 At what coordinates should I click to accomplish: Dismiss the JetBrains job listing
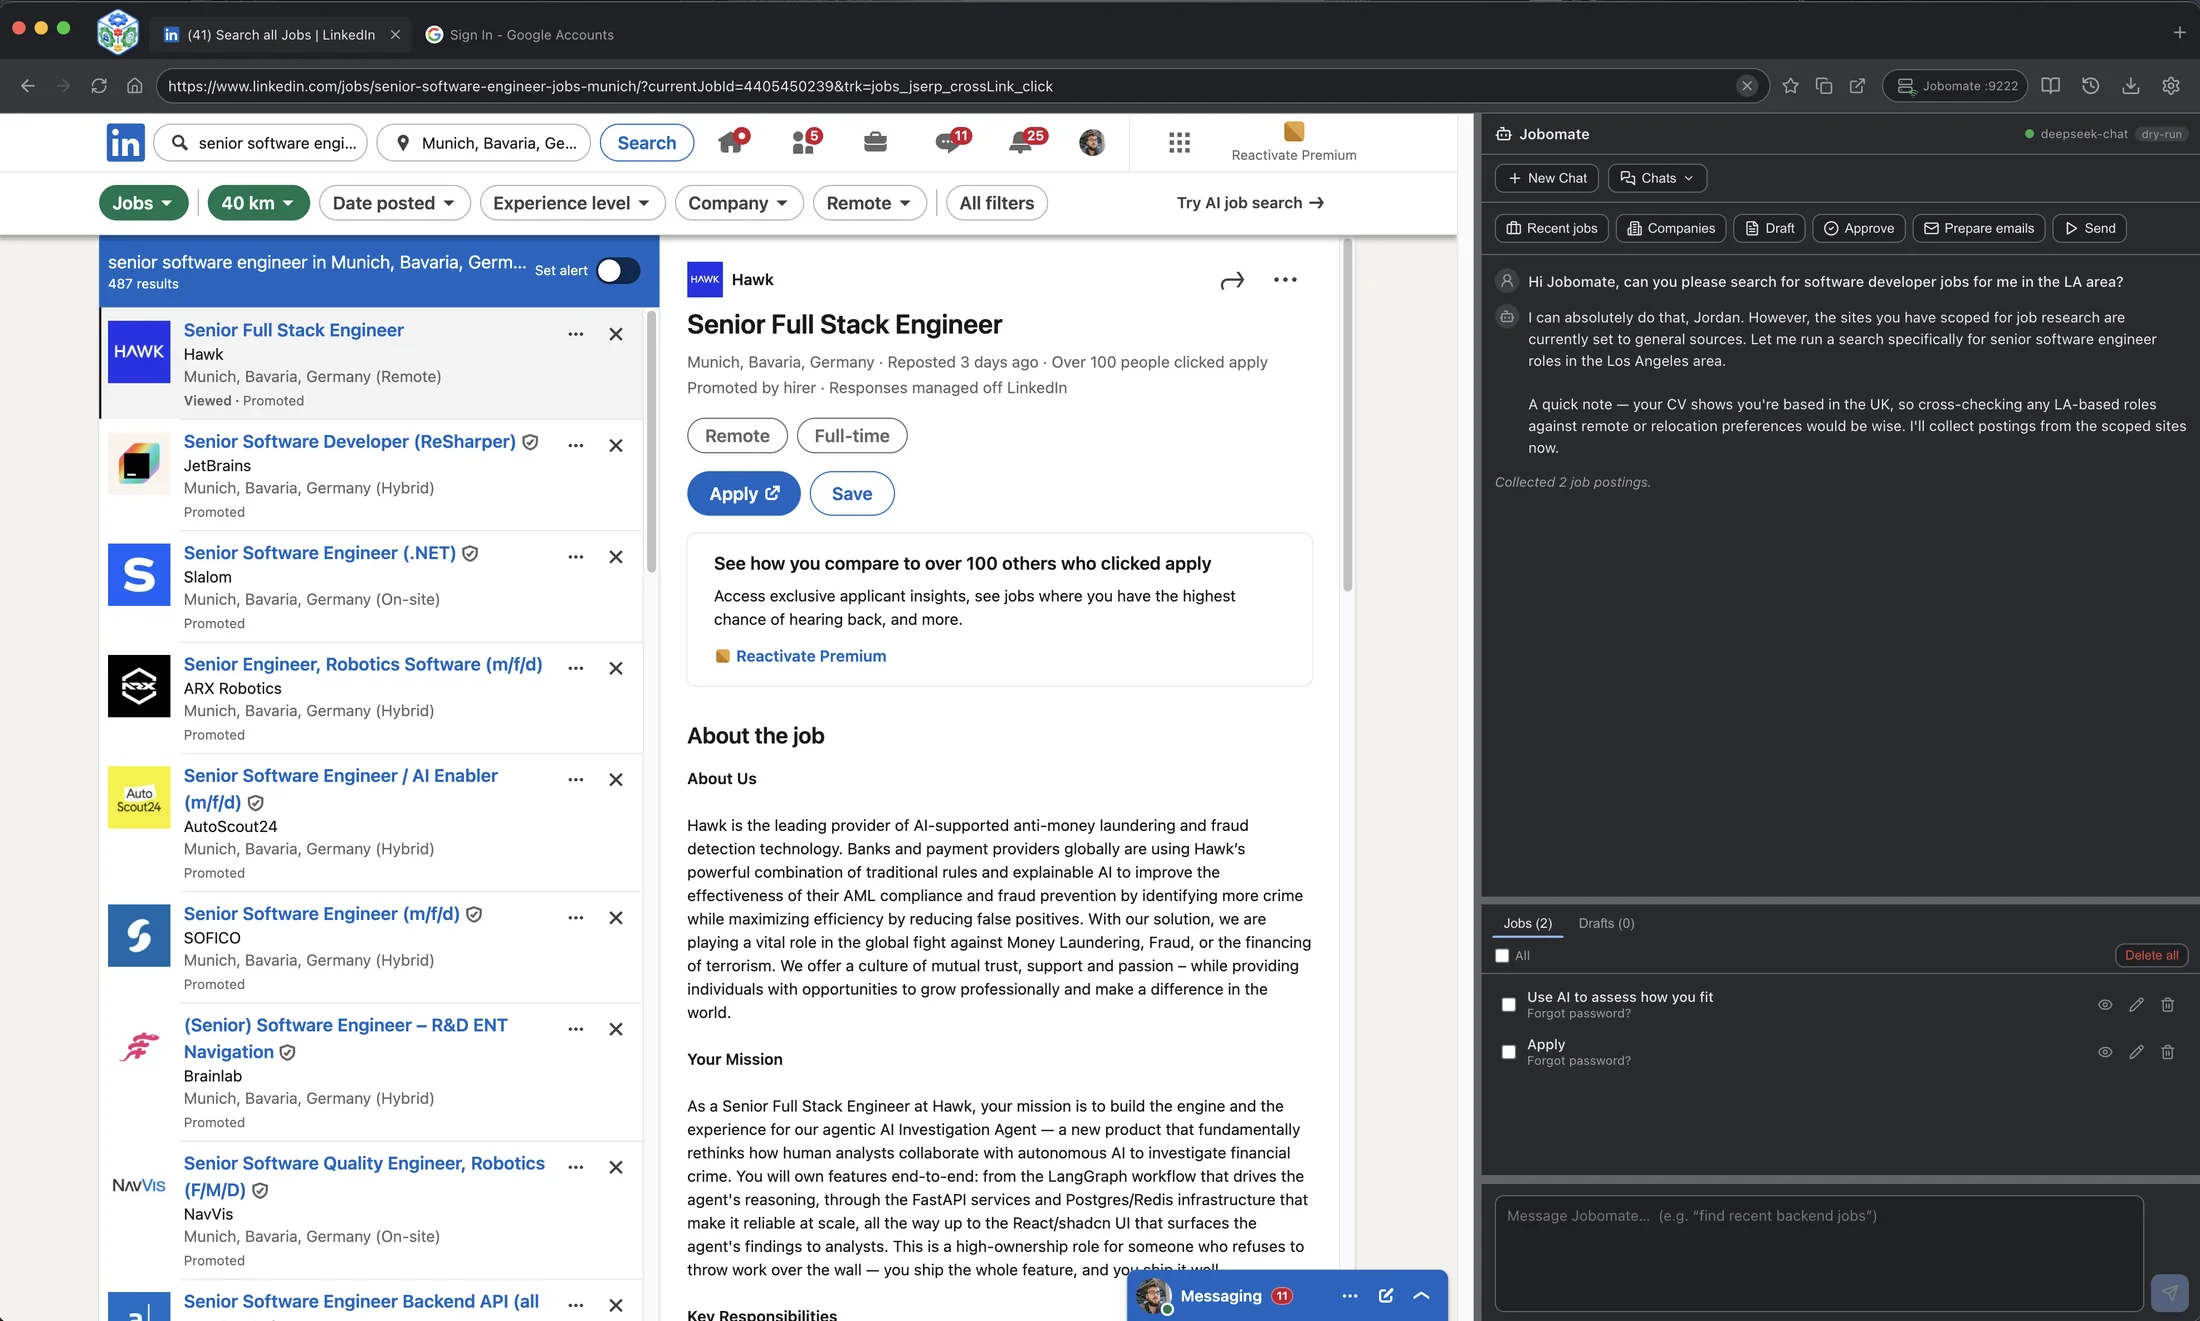[616, 446]
